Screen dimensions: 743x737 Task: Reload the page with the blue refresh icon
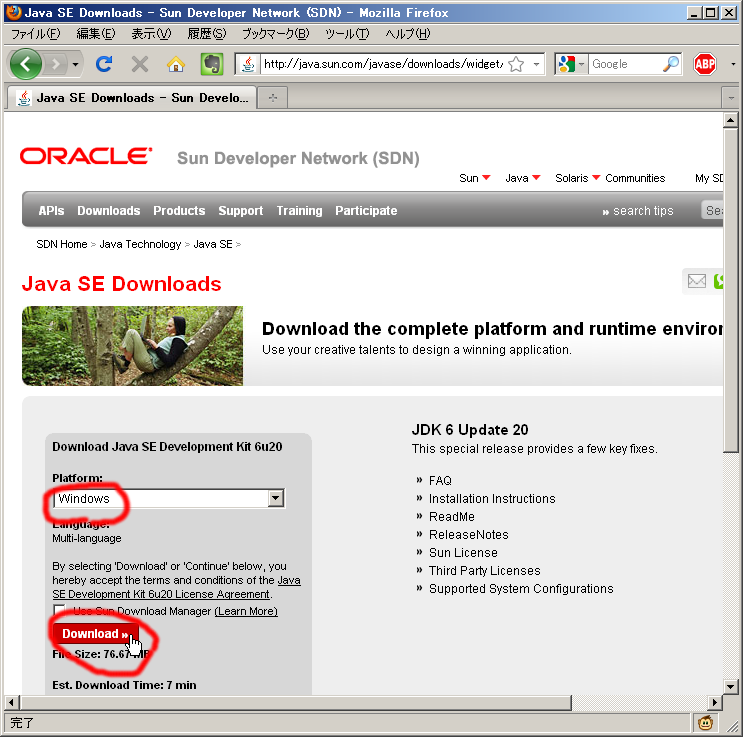[x=104, y=64]
